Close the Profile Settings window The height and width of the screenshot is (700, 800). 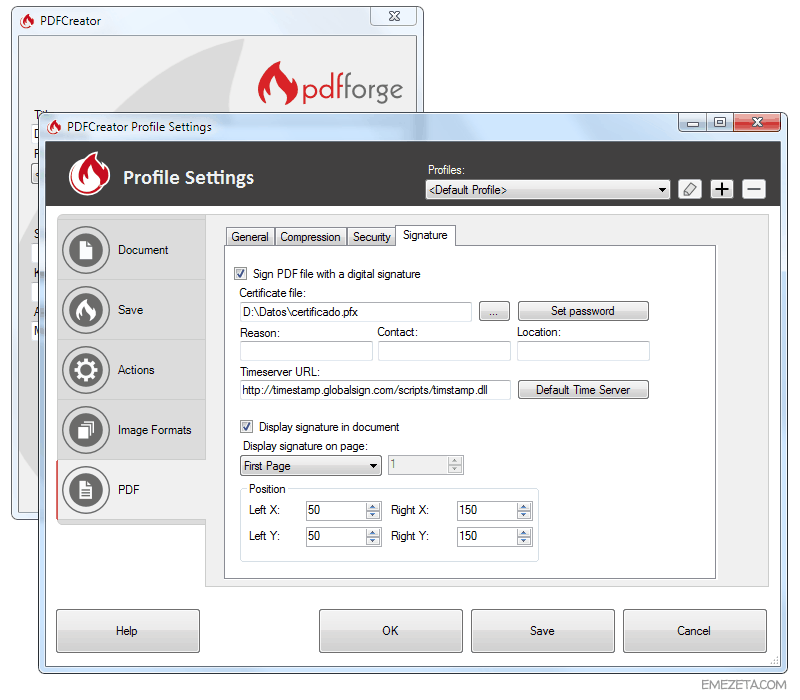click(x=758, y=122)
